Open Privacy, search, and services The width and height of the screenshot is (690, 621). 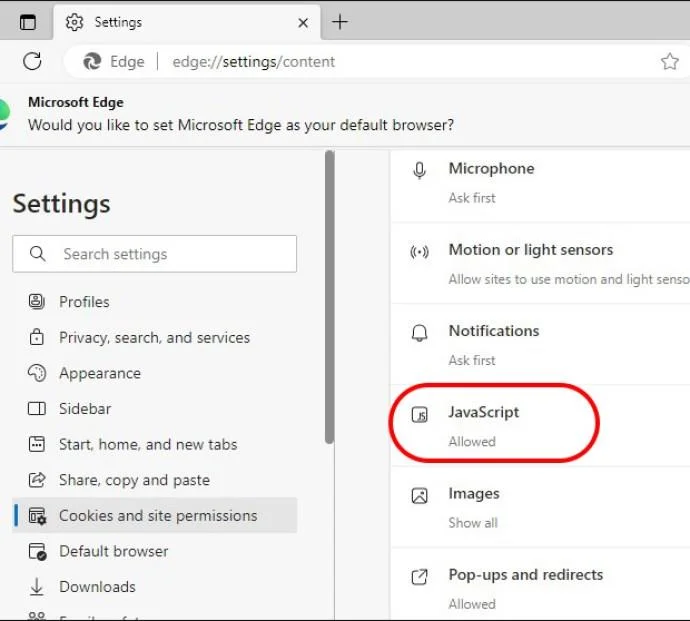(154, 338)
